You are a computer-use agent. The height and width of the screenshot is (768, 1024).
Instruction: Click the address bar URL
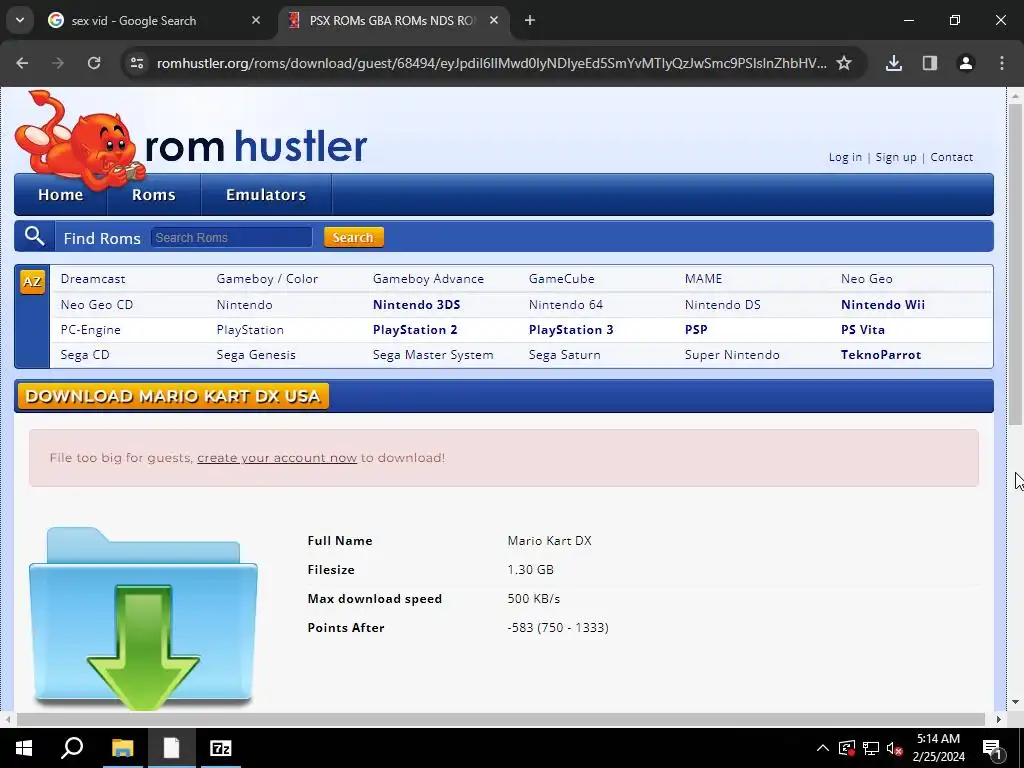coord(491,63)
